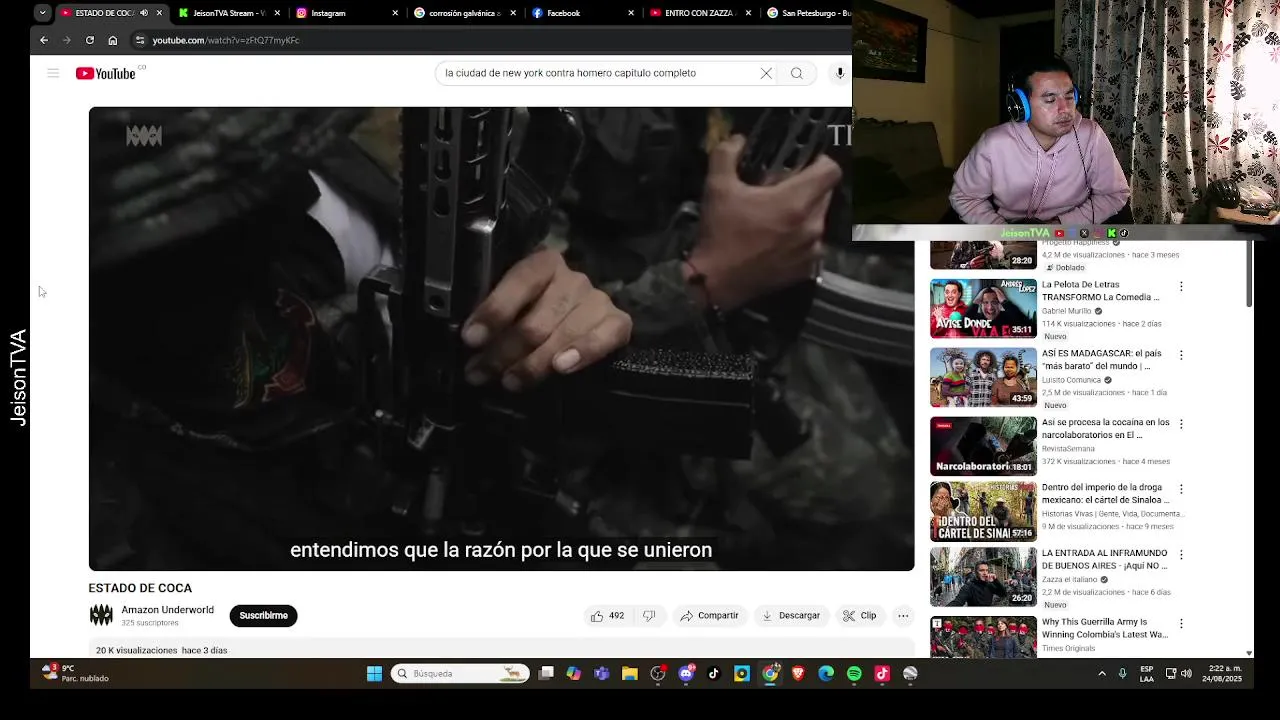1280x720 pixels.
Task: Start voice search with microphone icon
Action: click(x=840, y=73)
